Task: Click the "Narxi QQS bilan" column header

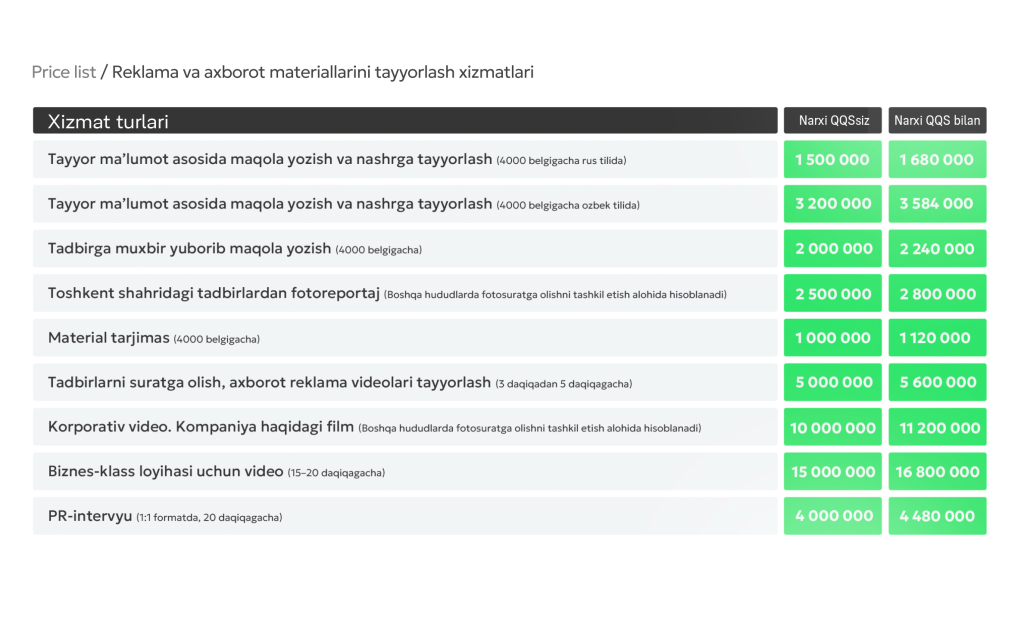Action: (x=937, y=121)
